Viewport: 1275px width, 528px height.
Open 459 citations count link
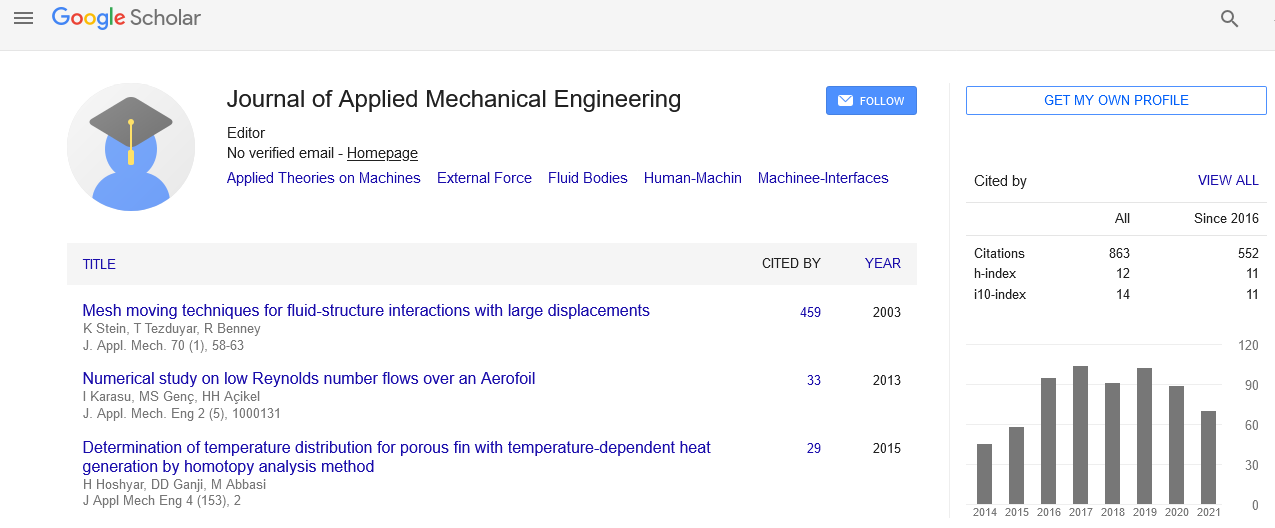click(x=810, y=312)
